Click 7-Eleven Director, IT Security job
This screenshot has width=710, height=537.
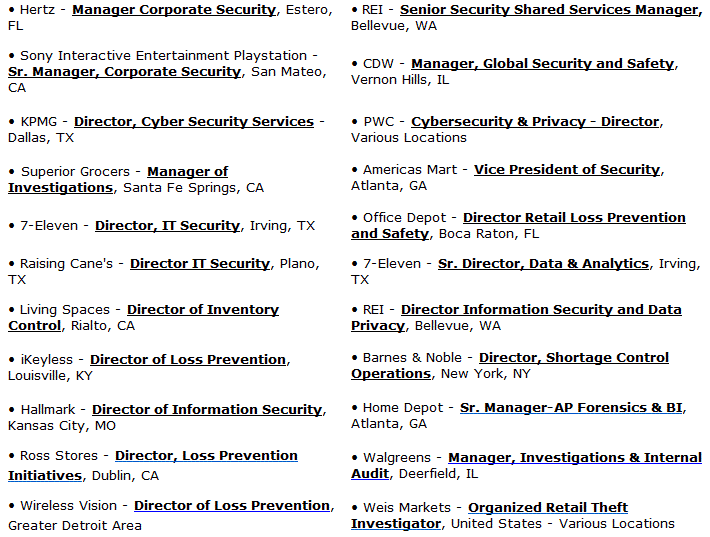coord(167,225)
